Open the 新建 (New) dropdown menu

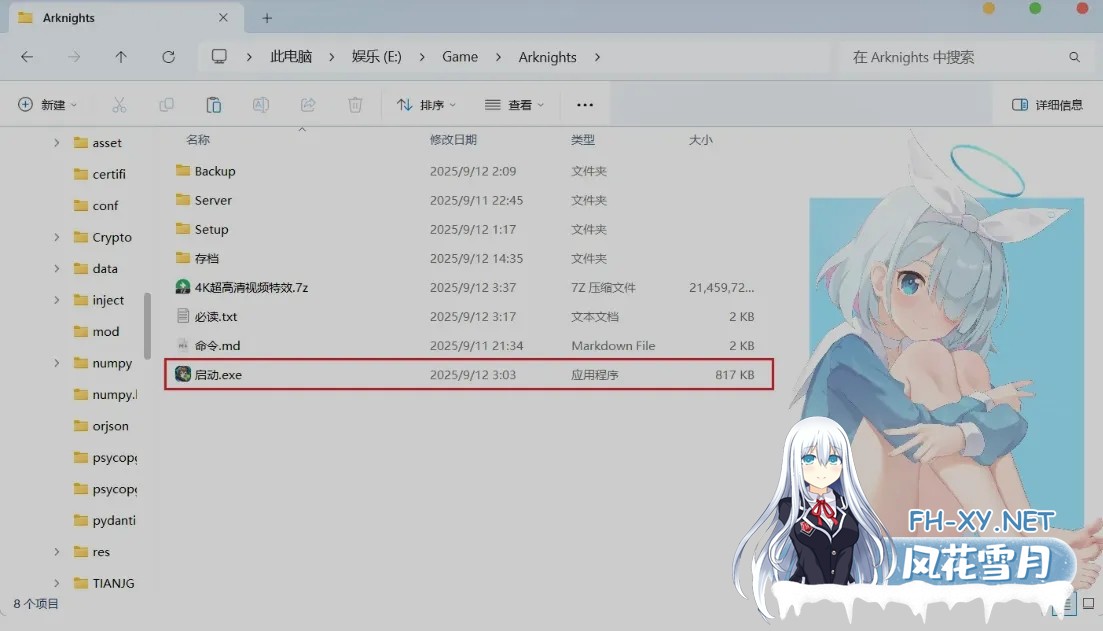click(x=46, y=104)
